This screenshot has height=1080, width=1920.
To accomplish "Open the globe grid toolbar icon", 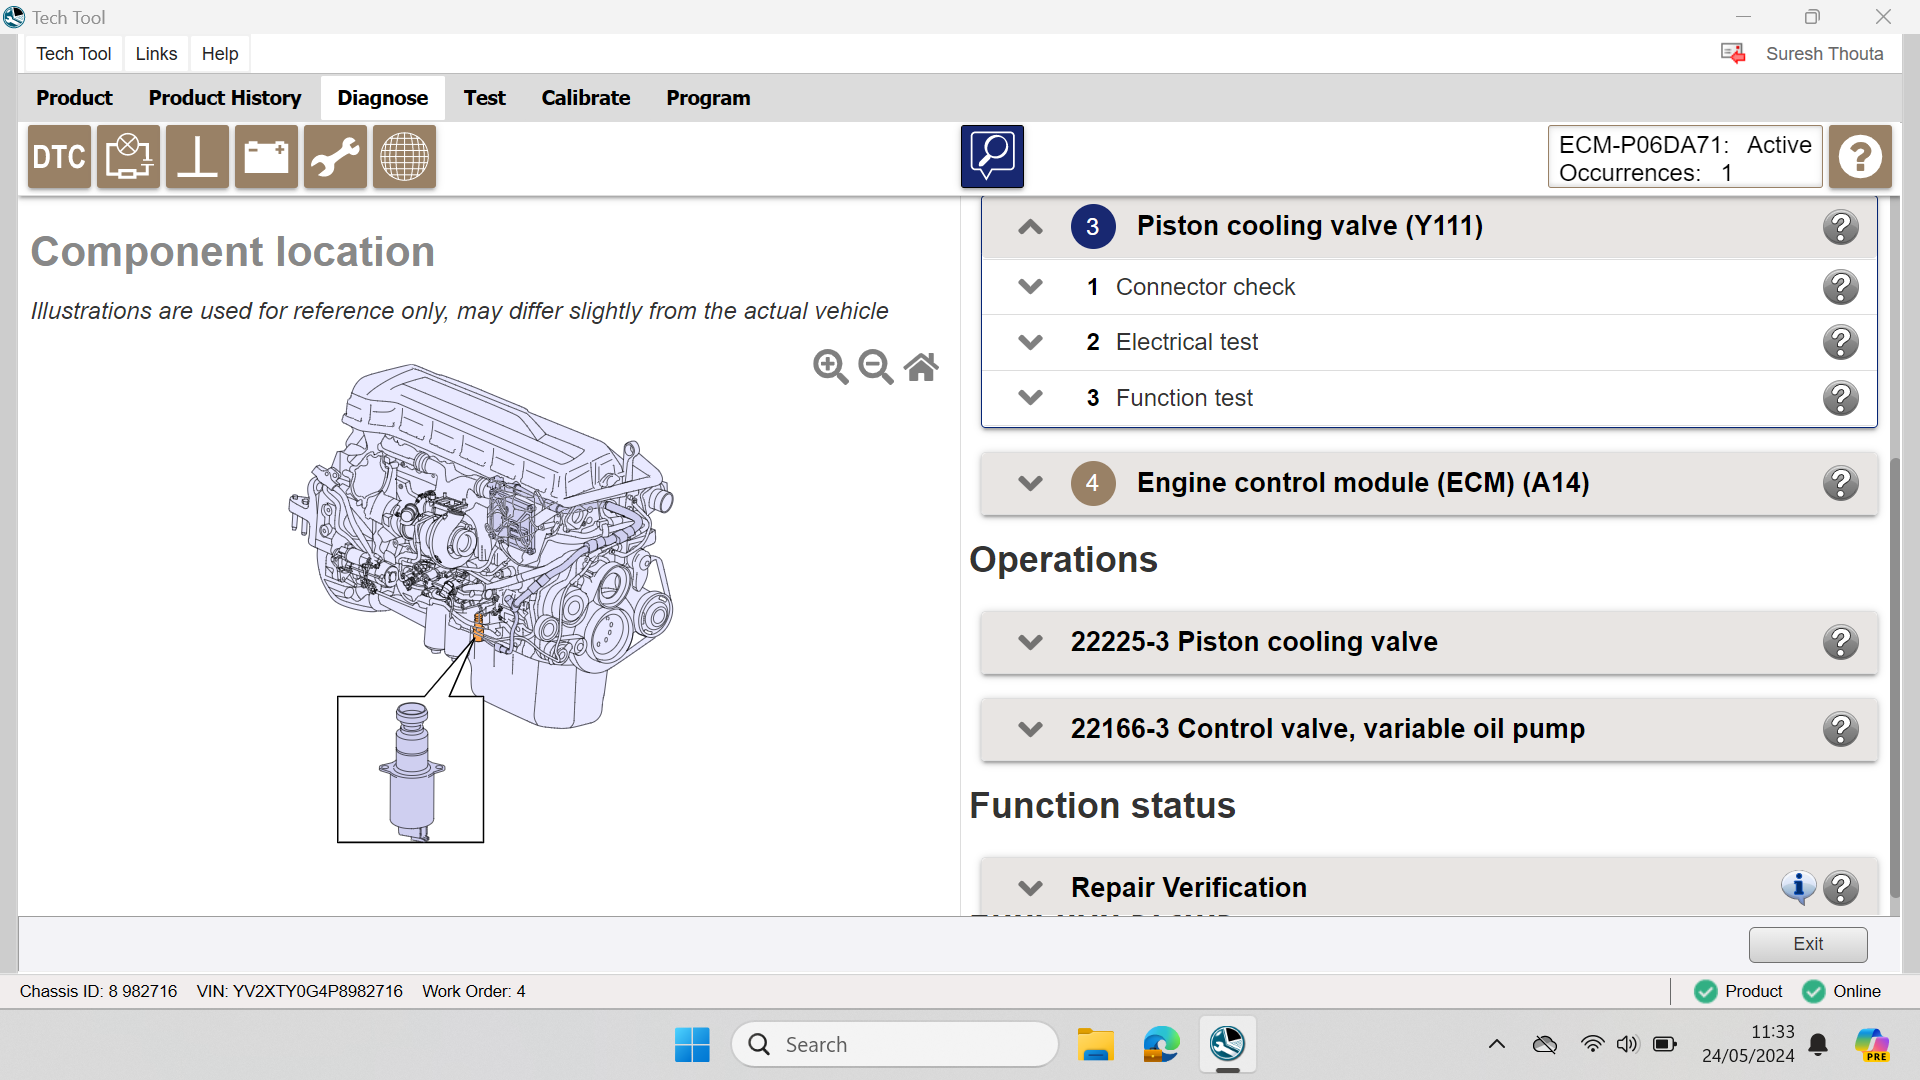I will [x=404, y=157].
